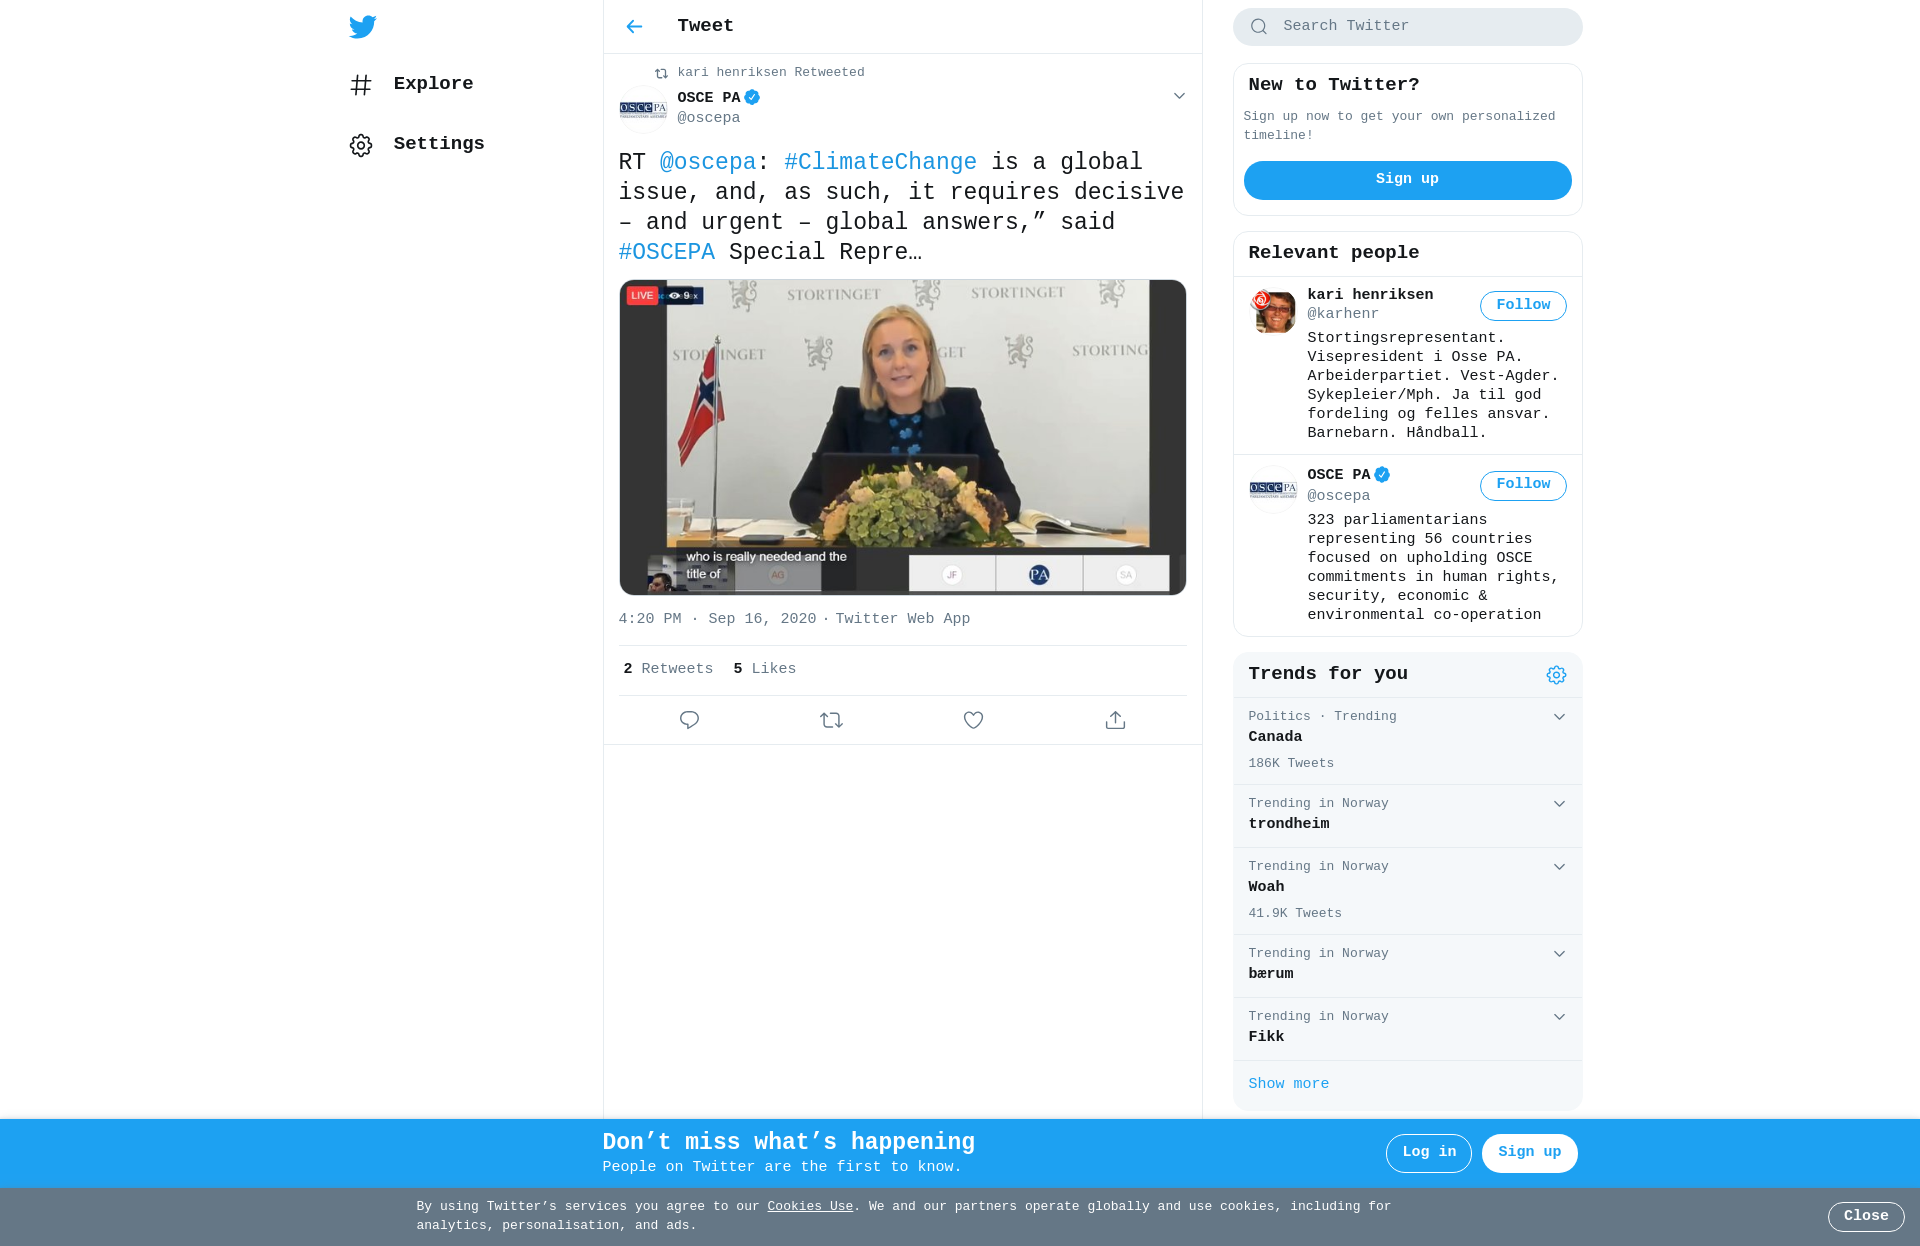Click Show more under trends
This screenshot has height=1246, width=1920.
(x=1288, y=1084)
